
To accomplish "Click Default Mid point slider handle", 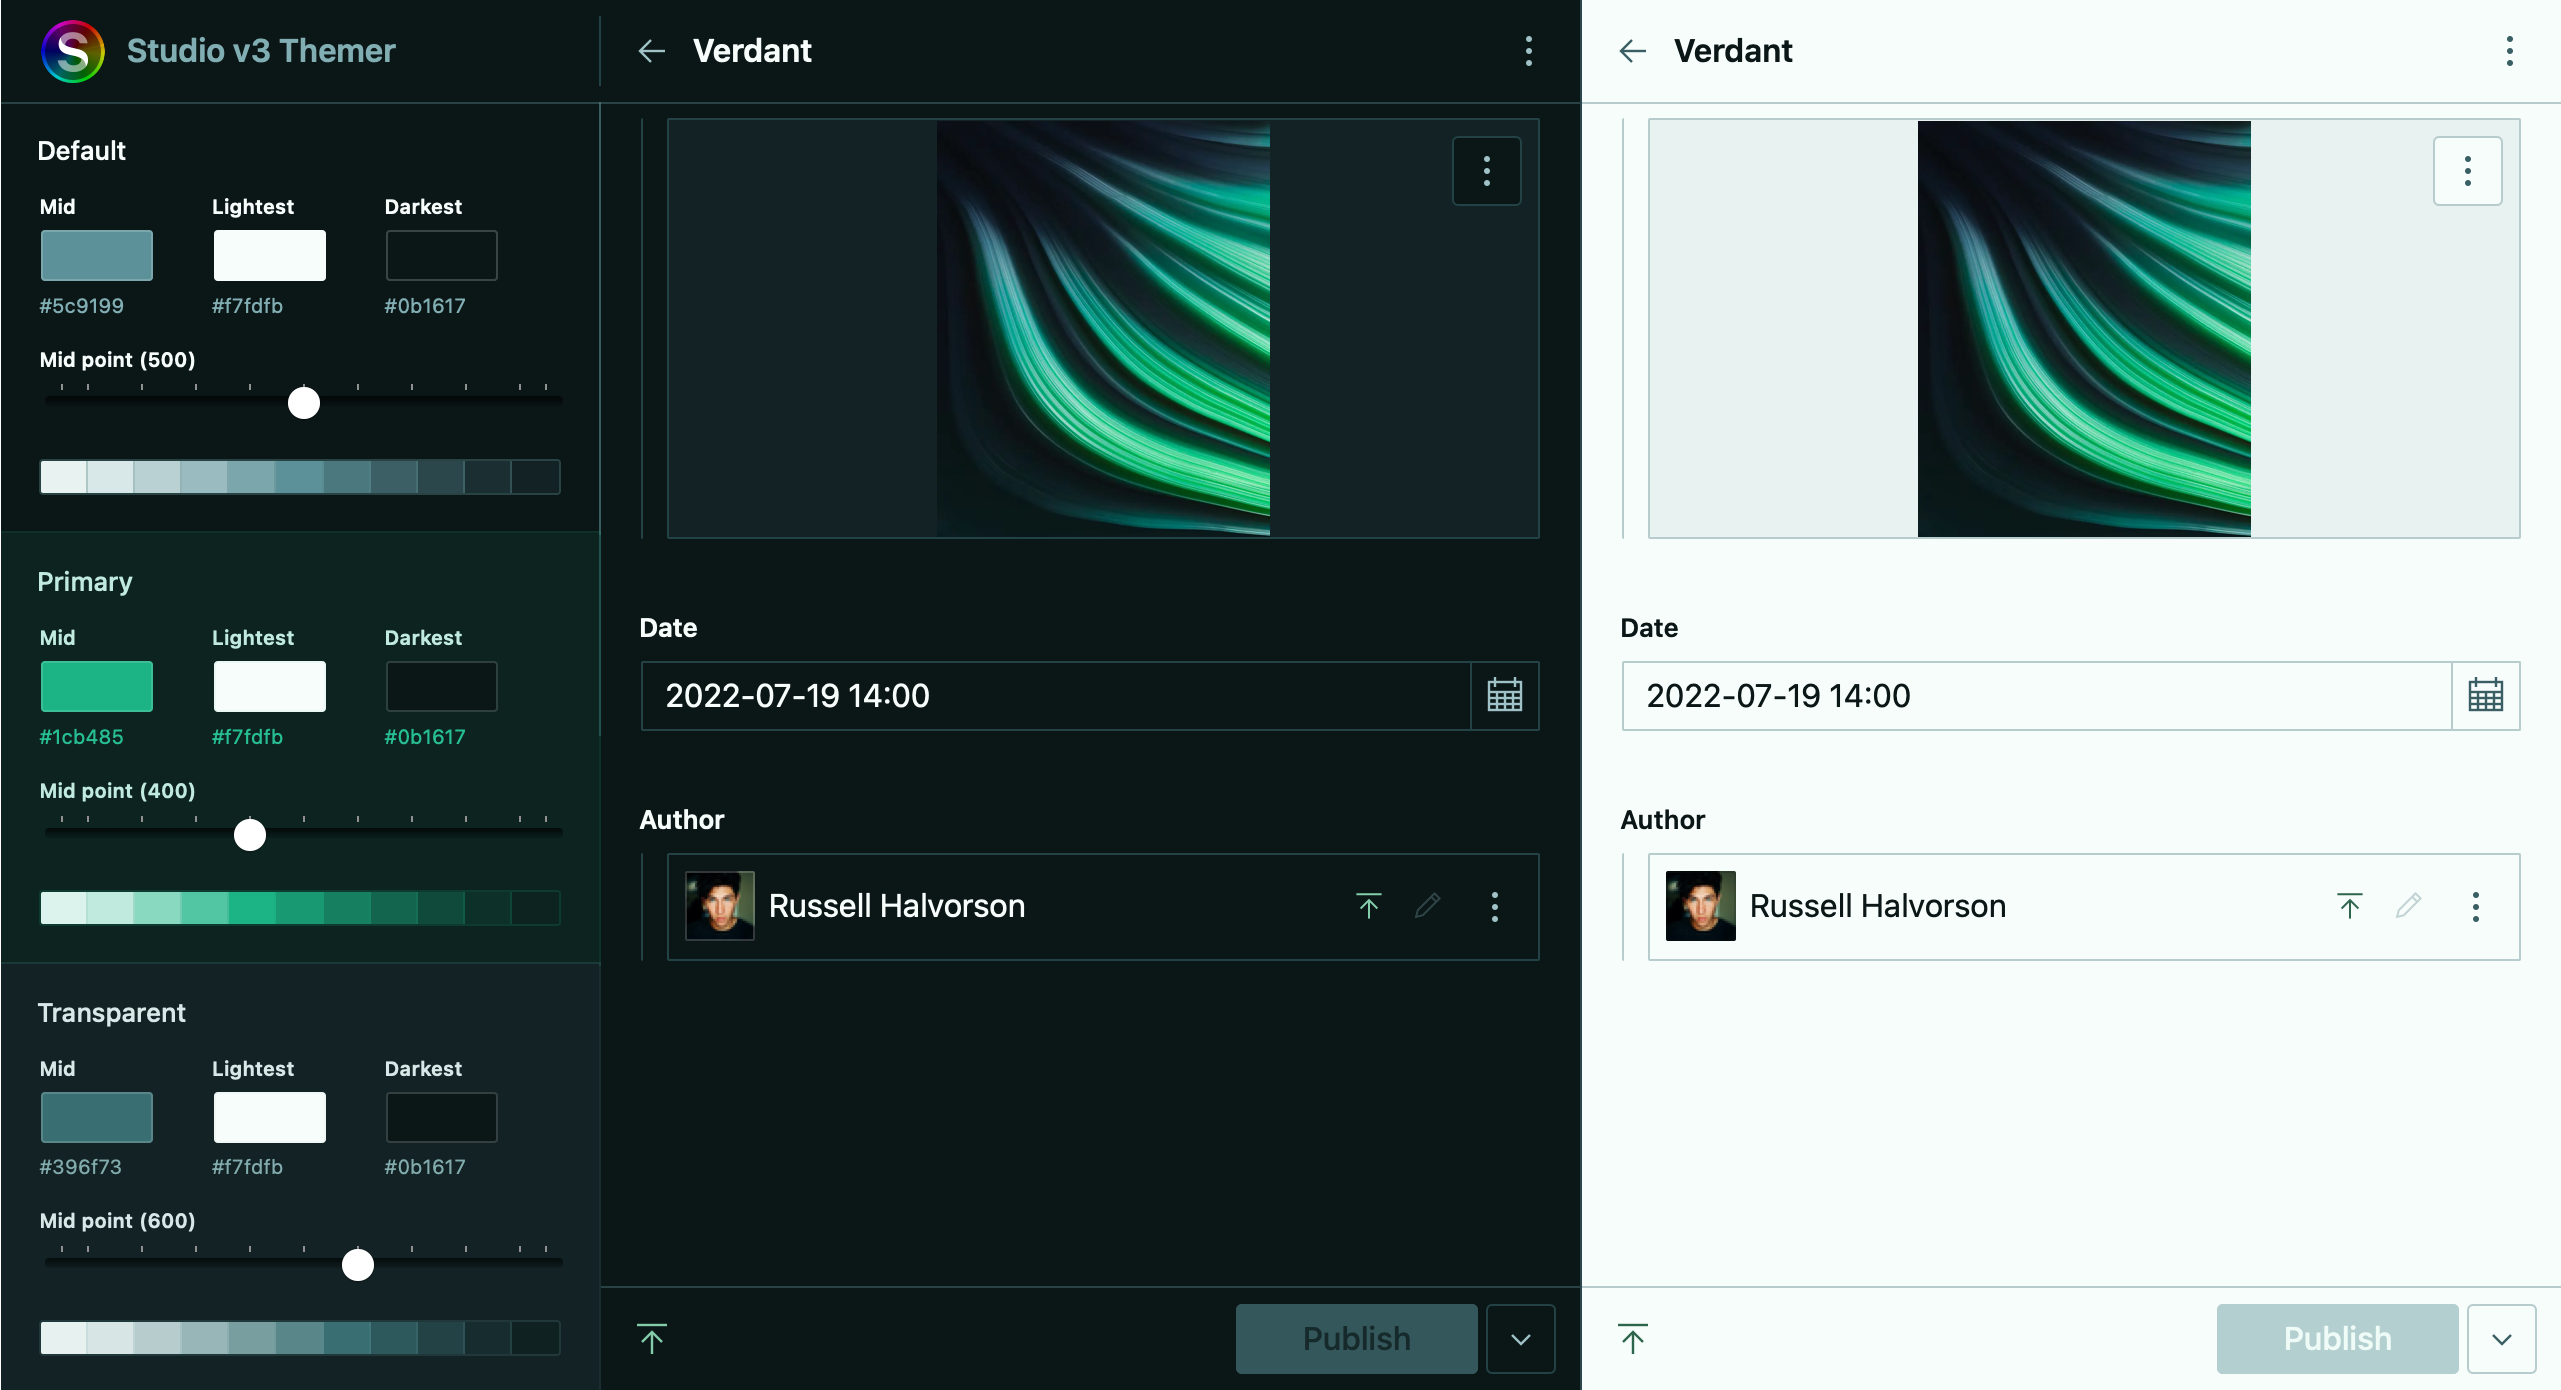I will (304, 403).
